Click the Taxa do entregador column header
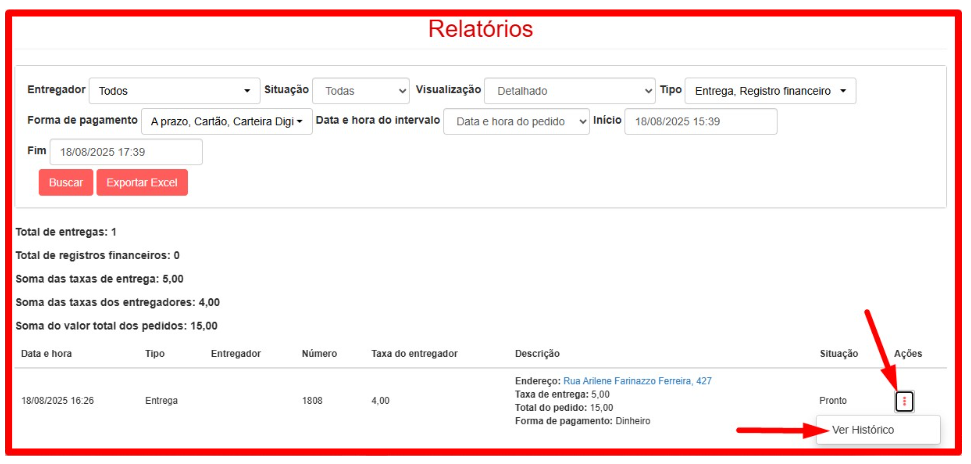This screenshot has height=464, width=971. 414,354
